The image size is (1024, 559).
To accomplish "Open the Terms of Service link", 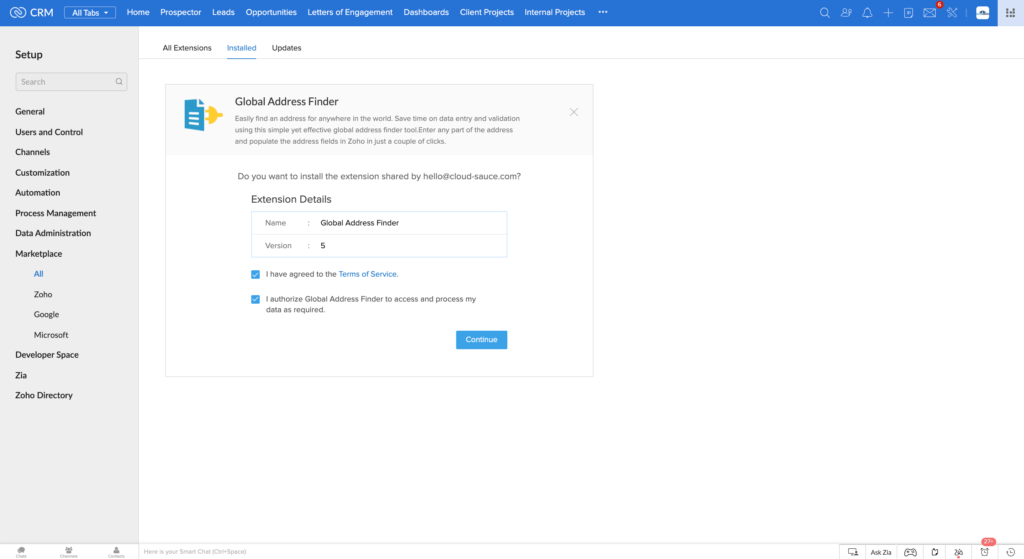I will point(367,274).
